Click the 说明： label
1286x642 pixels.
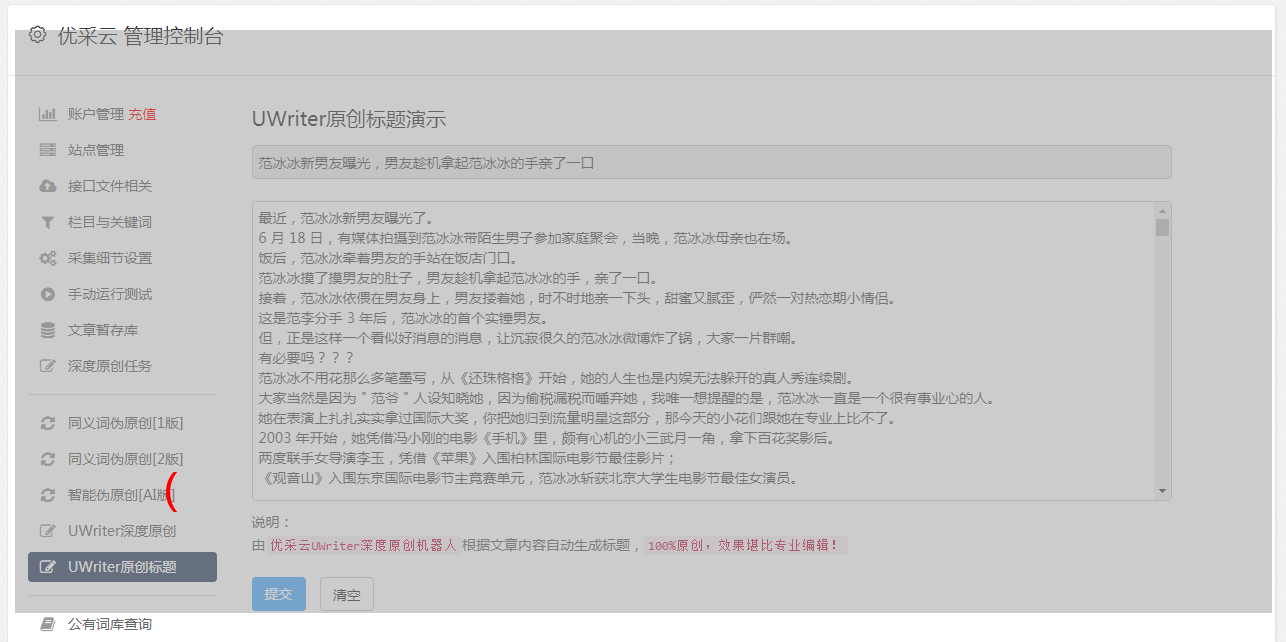[x=271, y=523]
